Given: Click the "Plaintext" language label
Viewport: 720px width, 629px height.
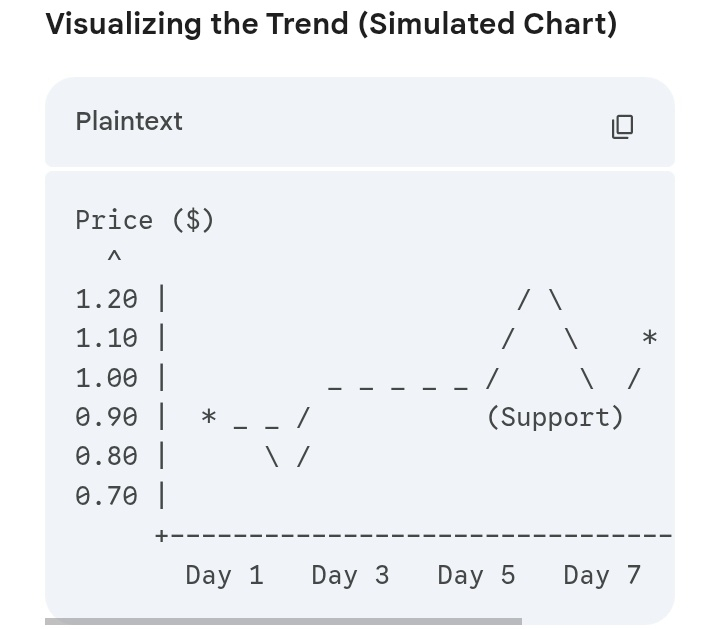Looking at the screenshot, I should tap(129, 122).
